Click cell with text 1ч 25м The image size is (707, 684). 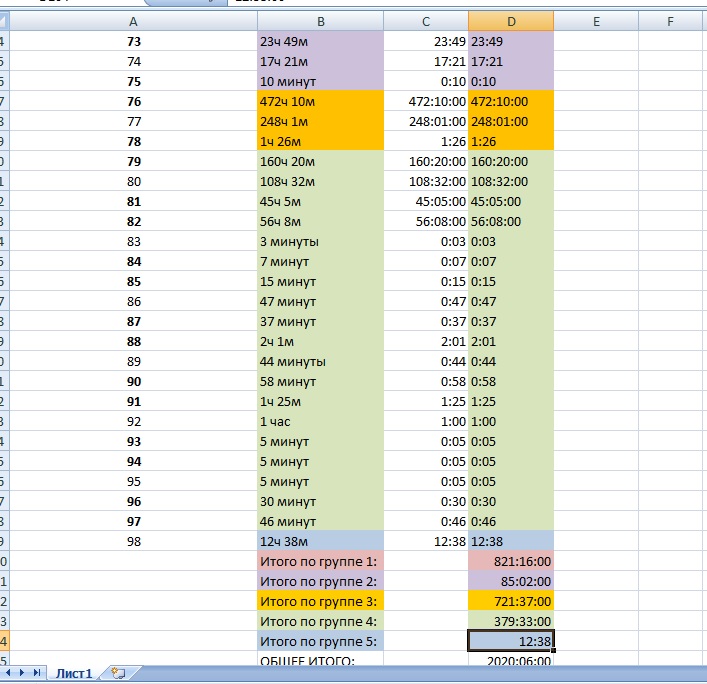point(321,401)
